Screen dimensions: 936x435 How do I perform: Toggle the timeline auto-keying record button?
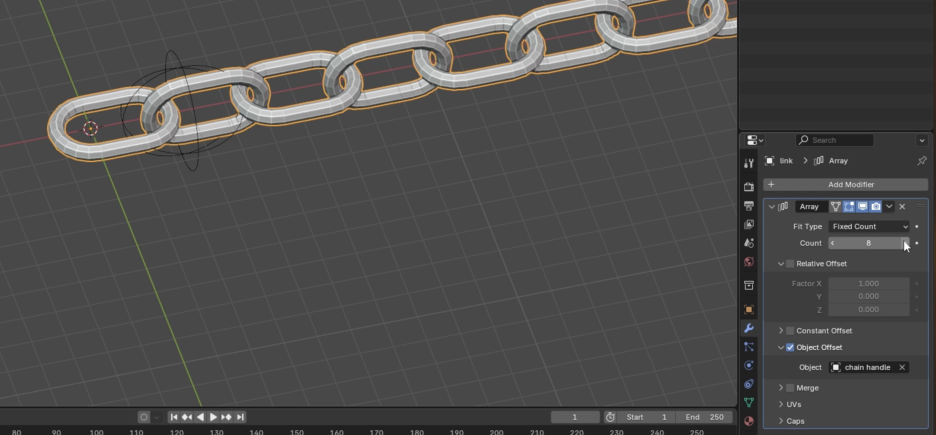[144, 417]
